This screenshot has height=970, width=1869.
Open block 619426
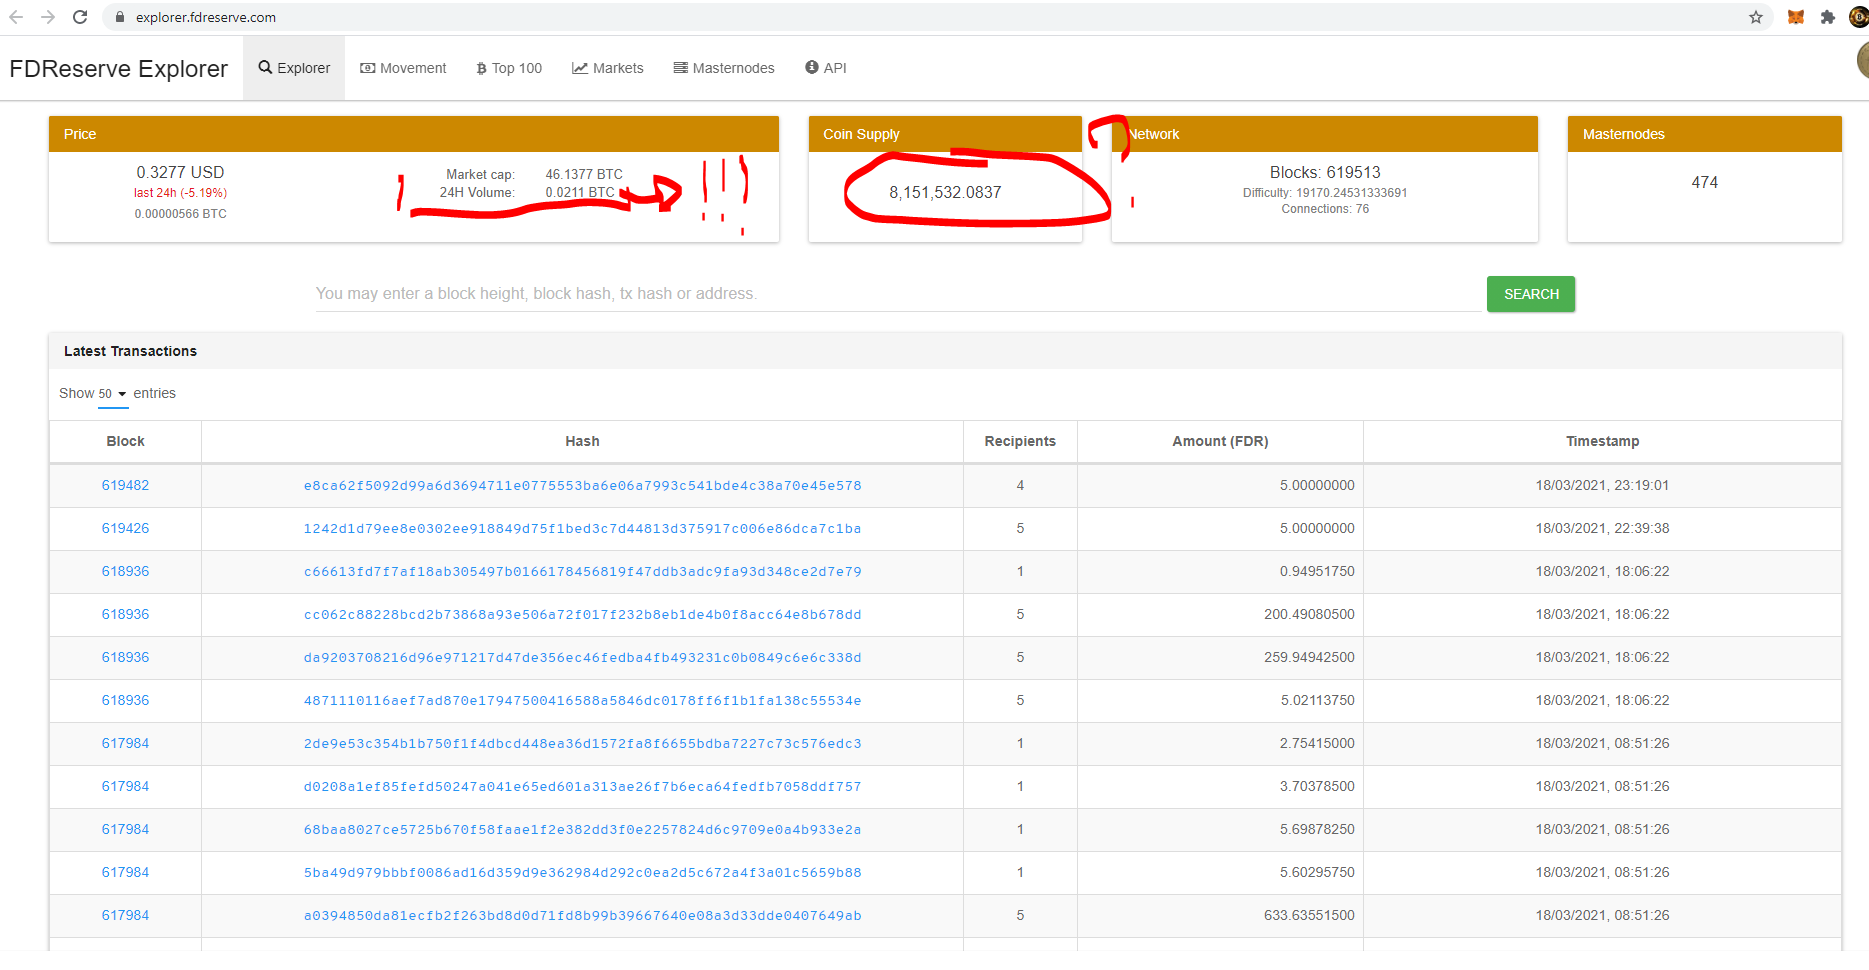125,528
